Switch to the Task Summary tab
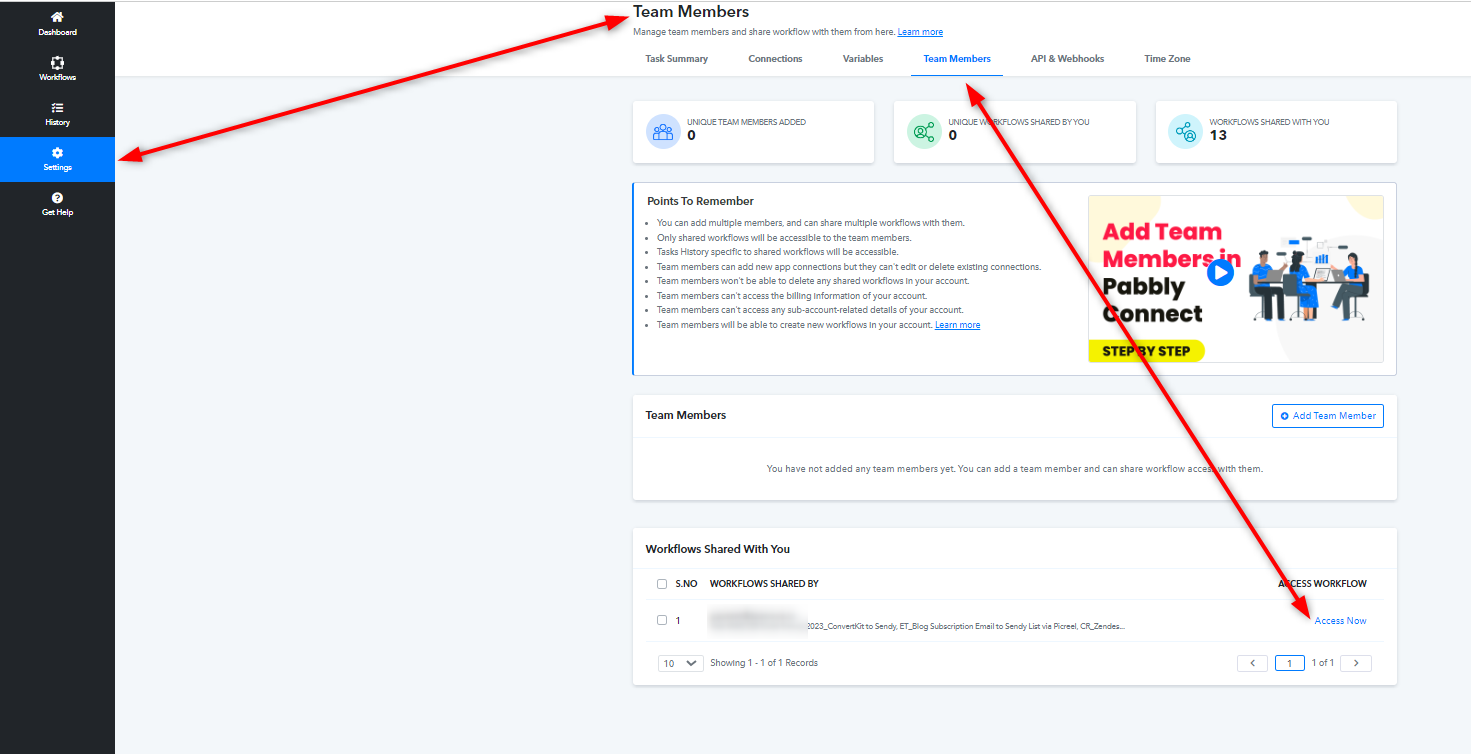Viewport: 1471px width, 754px height. (x=676, y=59)
